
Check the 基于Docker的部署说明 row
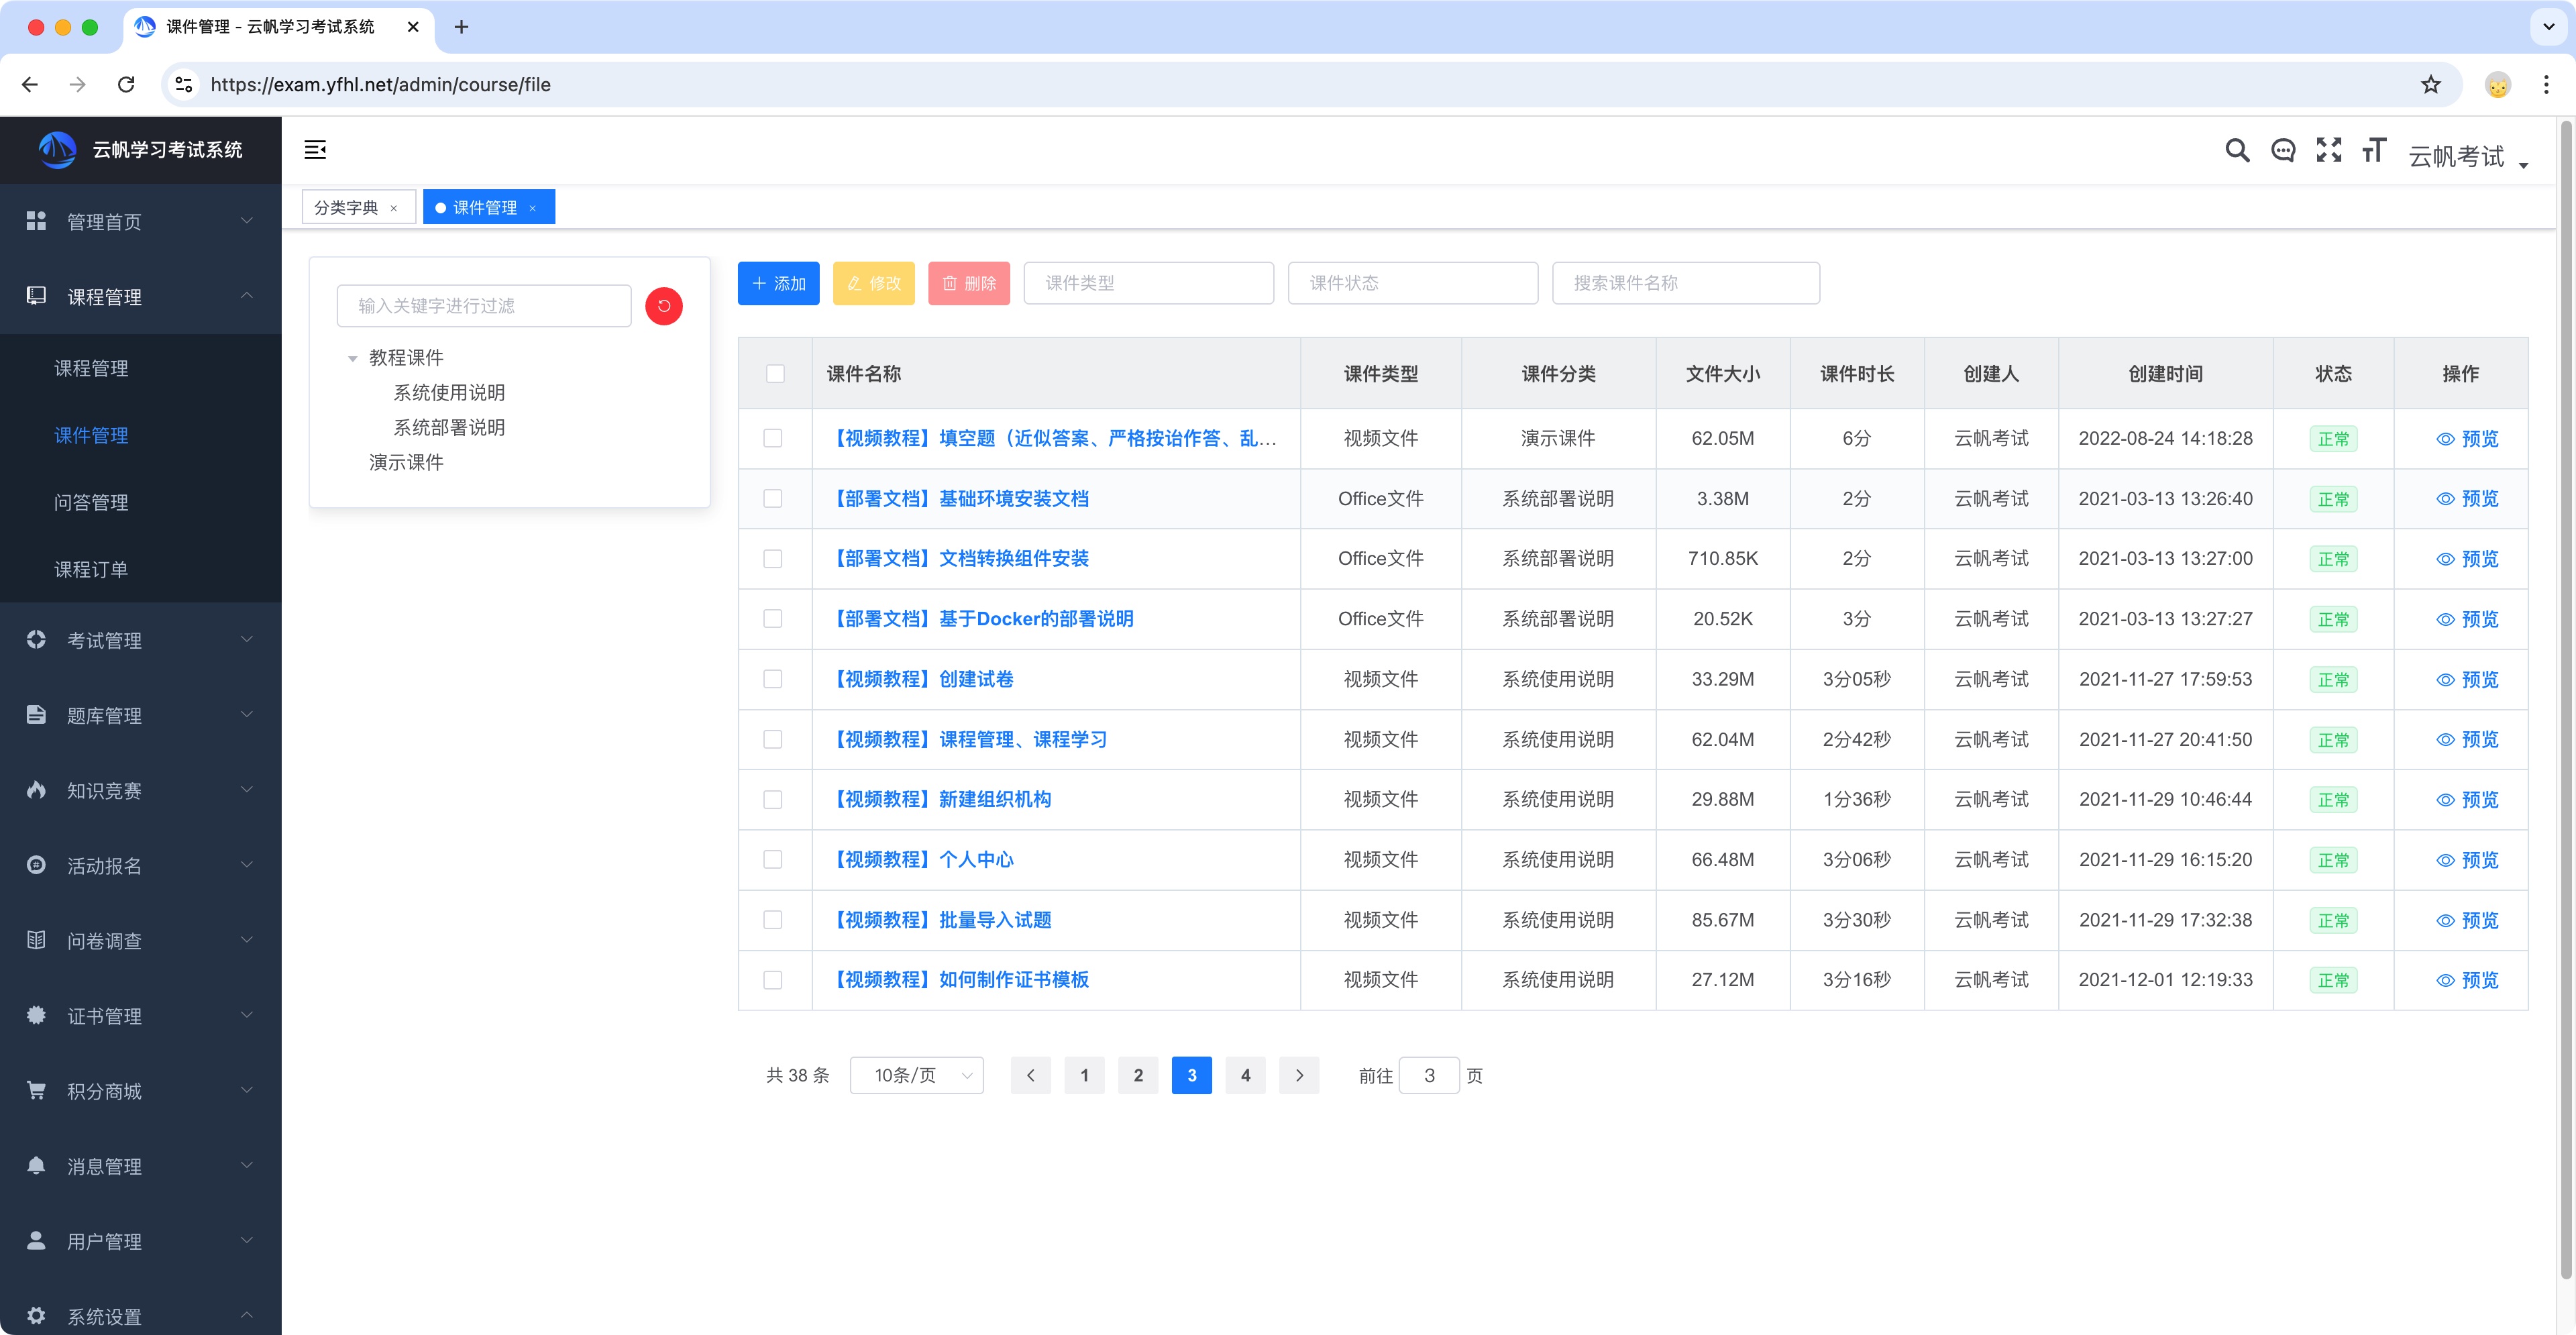coord(773,619)
